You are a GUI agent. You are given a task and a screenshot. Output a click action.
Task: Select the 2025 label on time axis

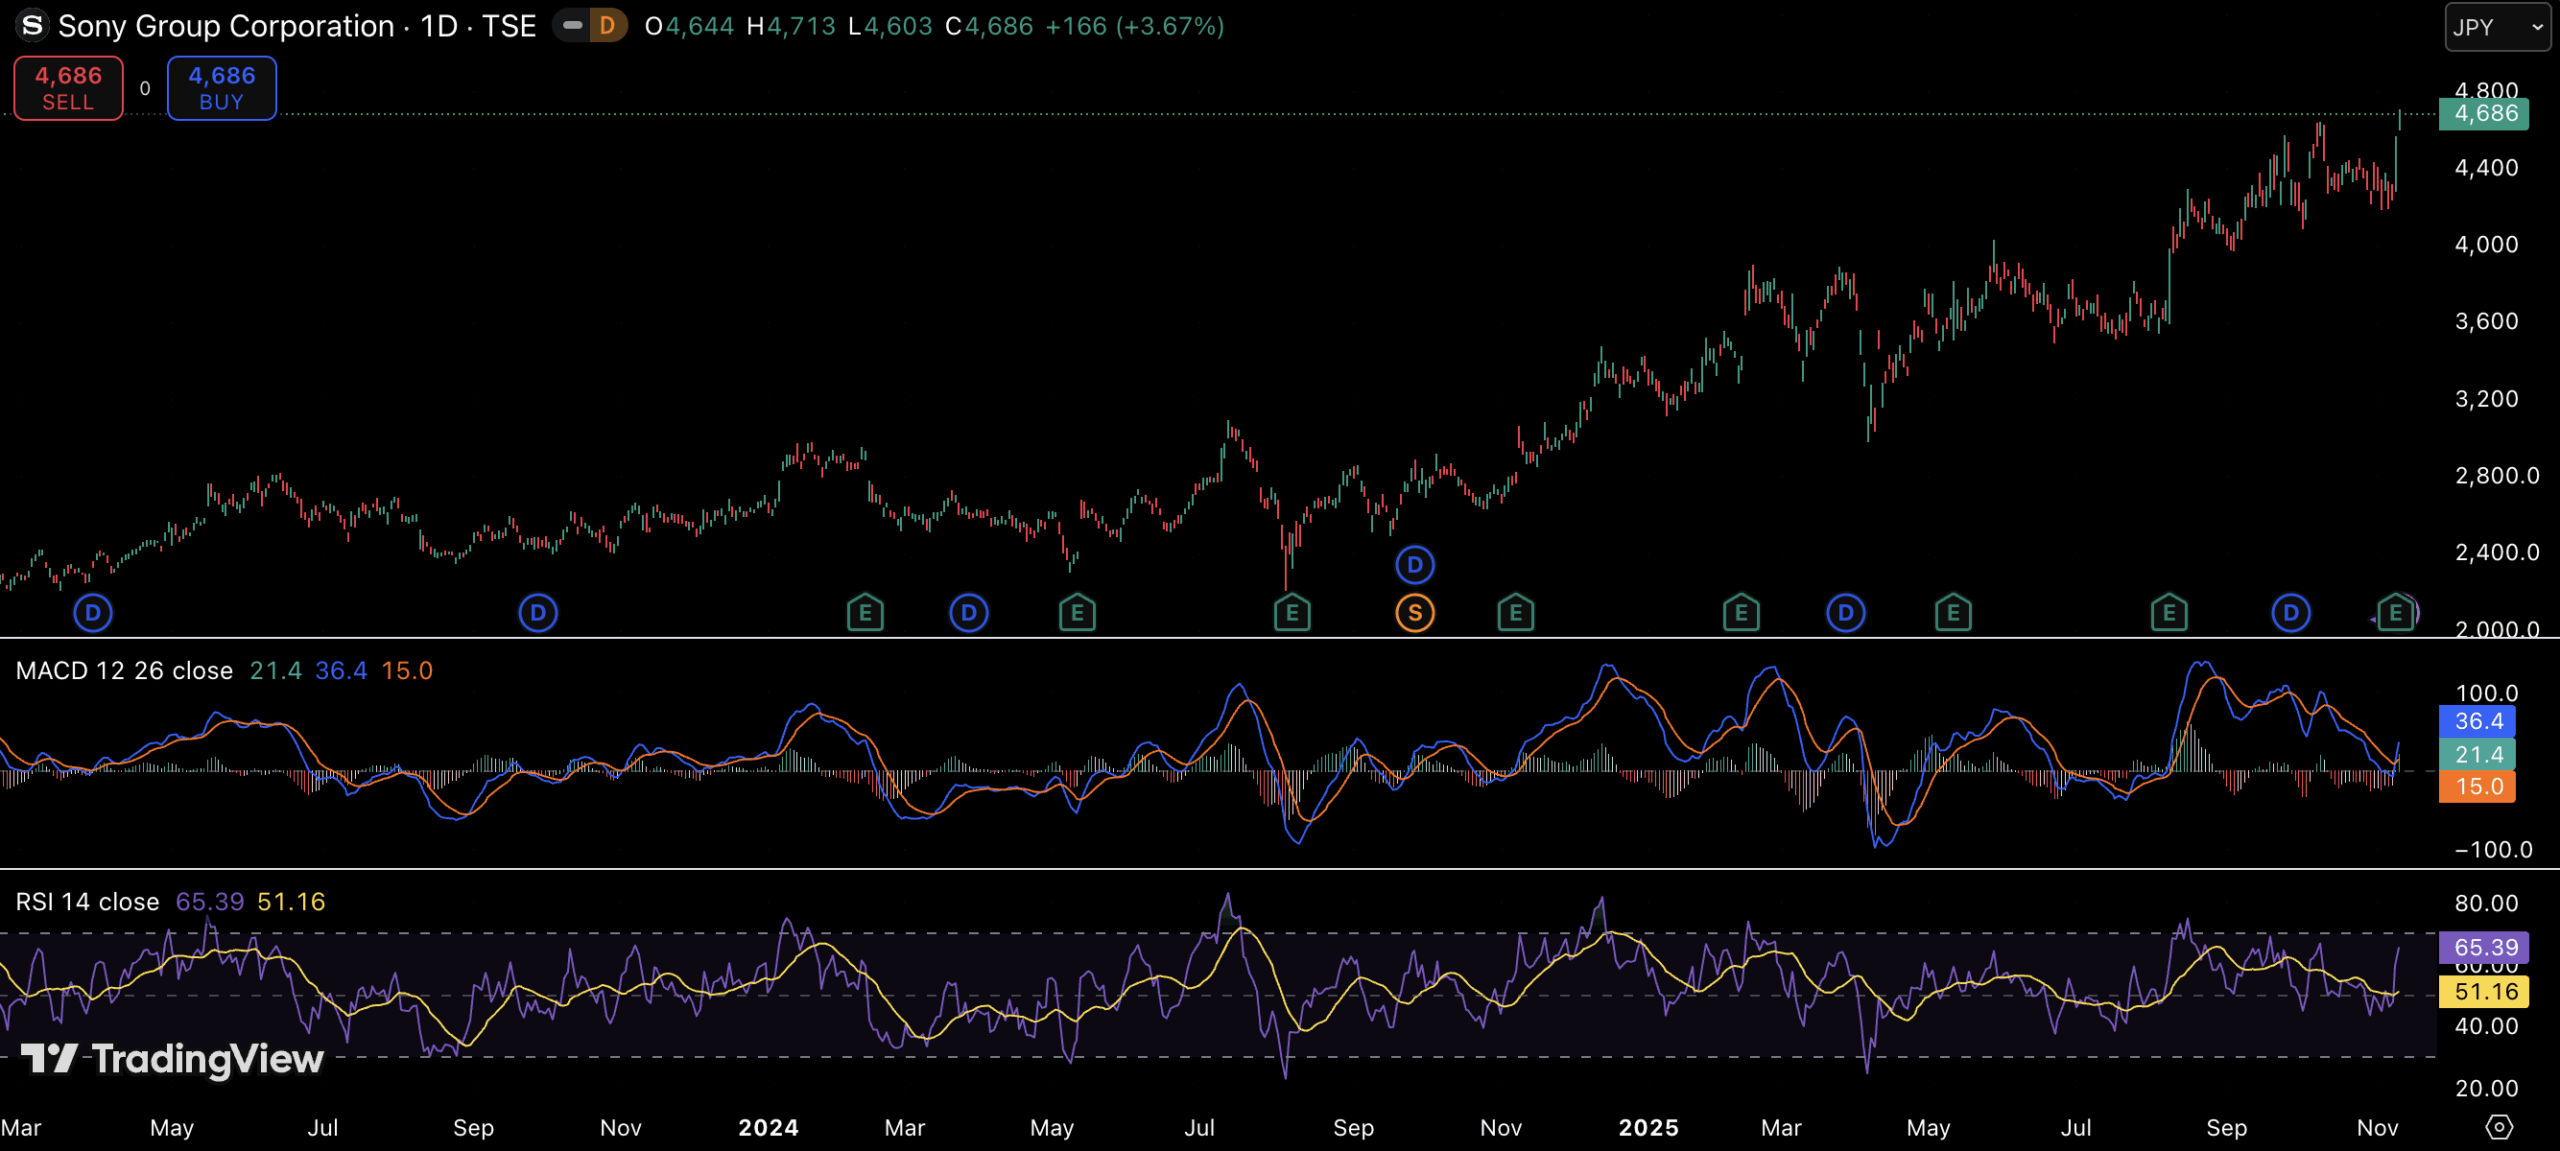[x=1648, y=1128]
